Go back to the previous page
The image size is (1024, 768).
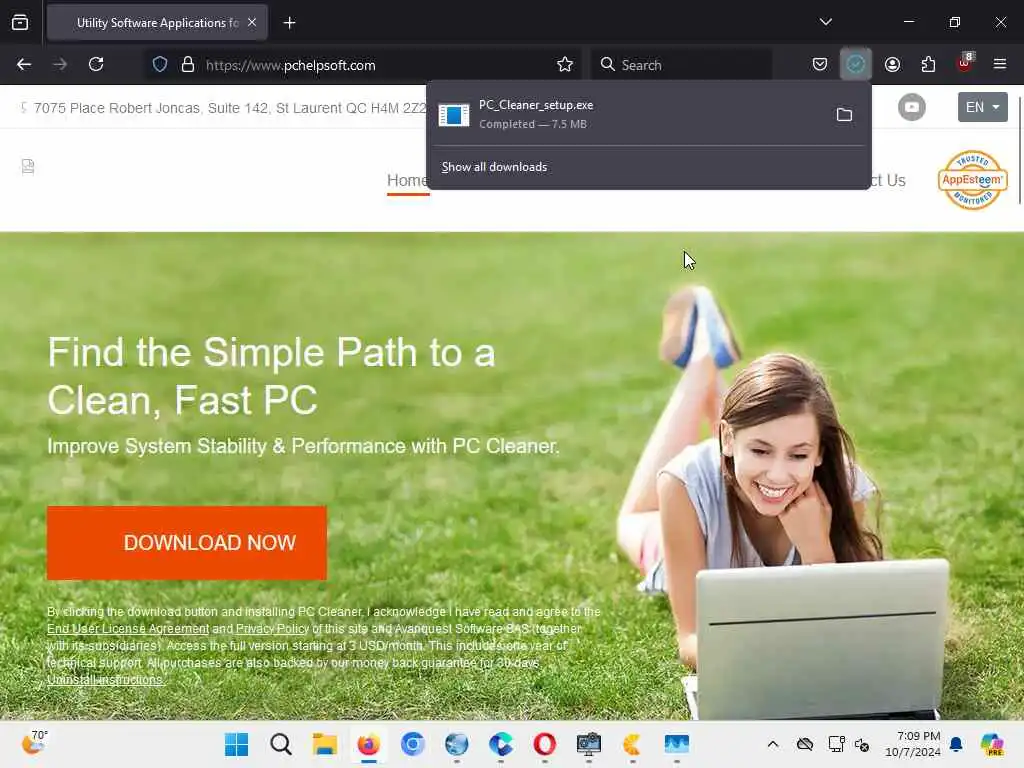[24, 65]
